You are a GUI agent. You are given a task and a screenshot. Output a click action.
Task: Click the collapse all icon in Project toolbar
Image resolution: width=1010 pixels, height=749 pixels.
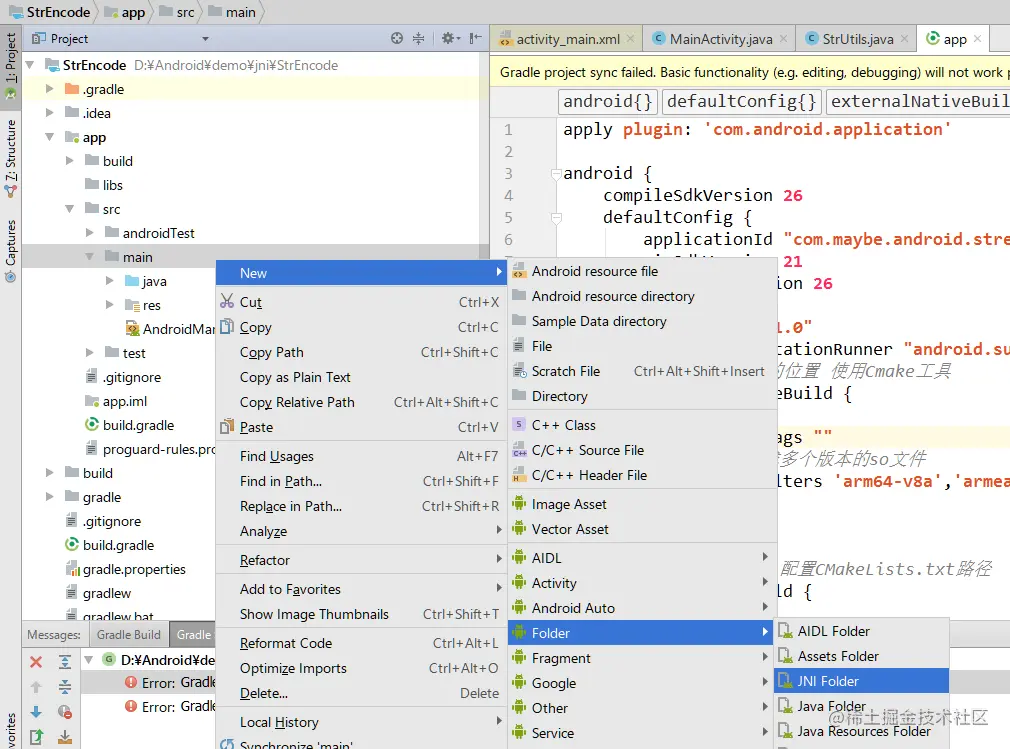point(419,39)
